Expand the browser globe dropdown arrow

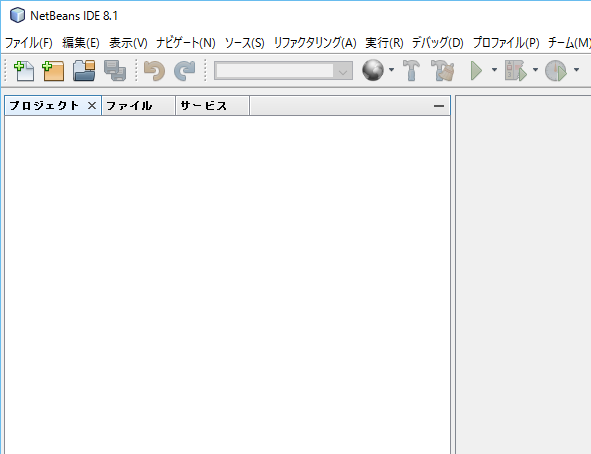(x=391, y=70)
